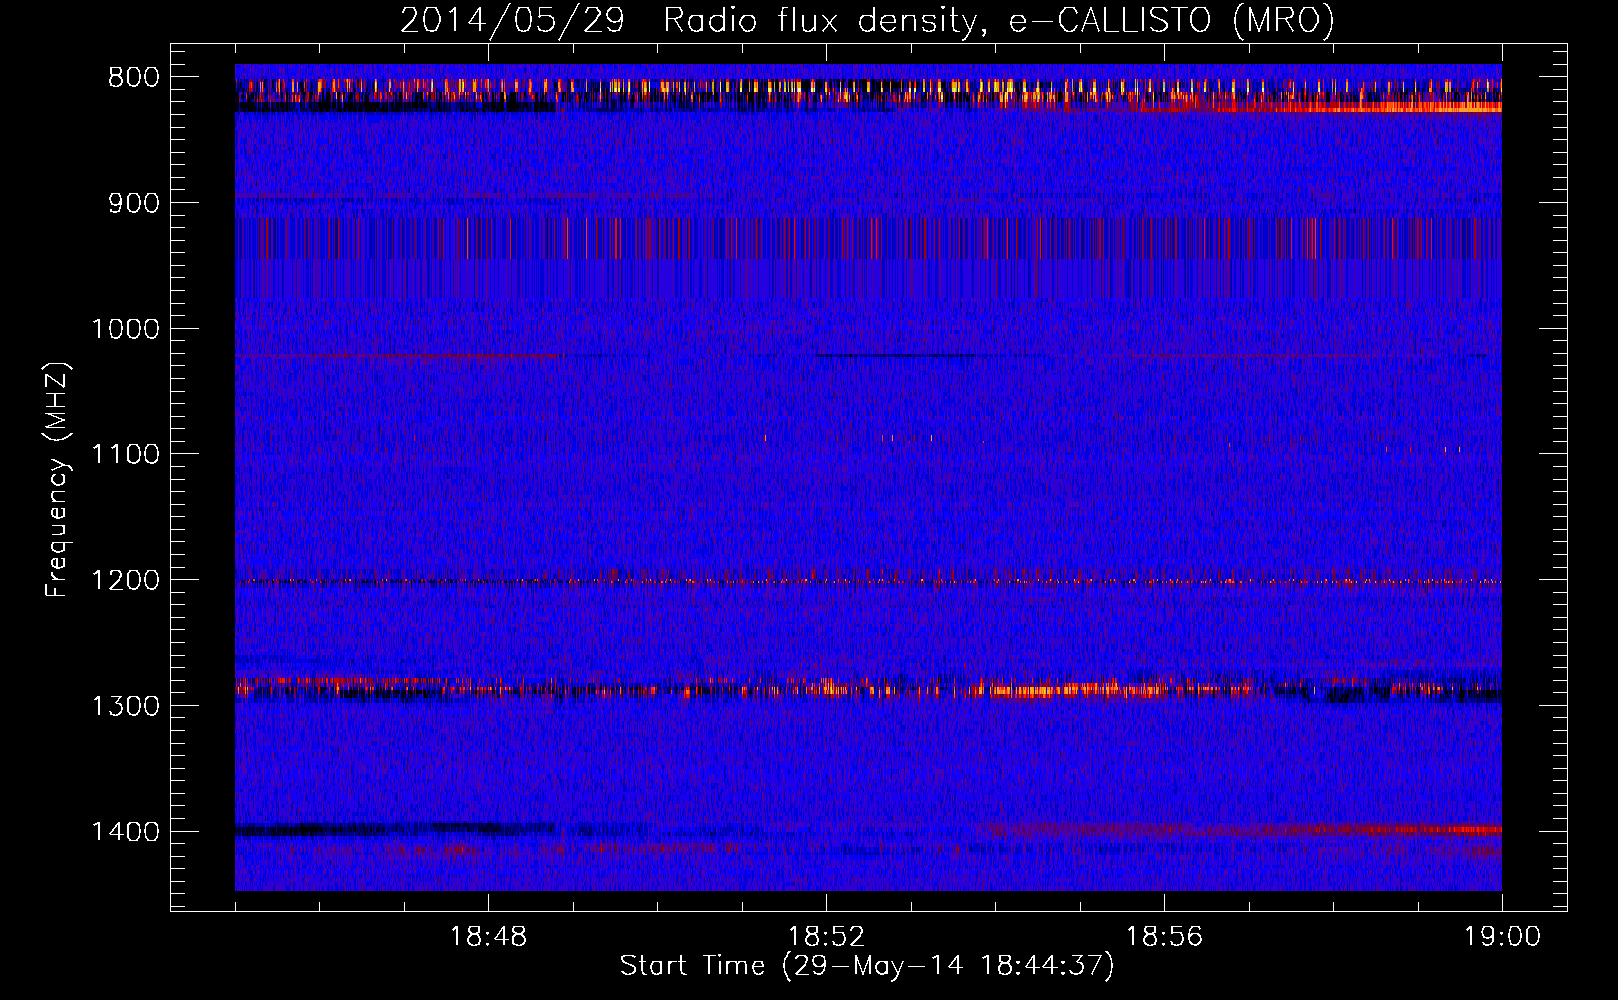Click the 1000 frequency tick label
Screen dimensions: 1618x1000
(125, 329)
